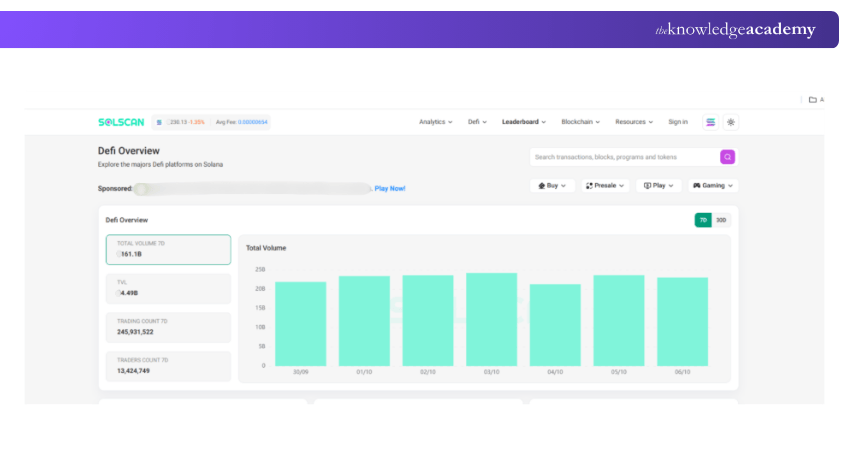850x450 pixels.
Task: Click the SOL price ticker icon
Action: tap(159, 123)
